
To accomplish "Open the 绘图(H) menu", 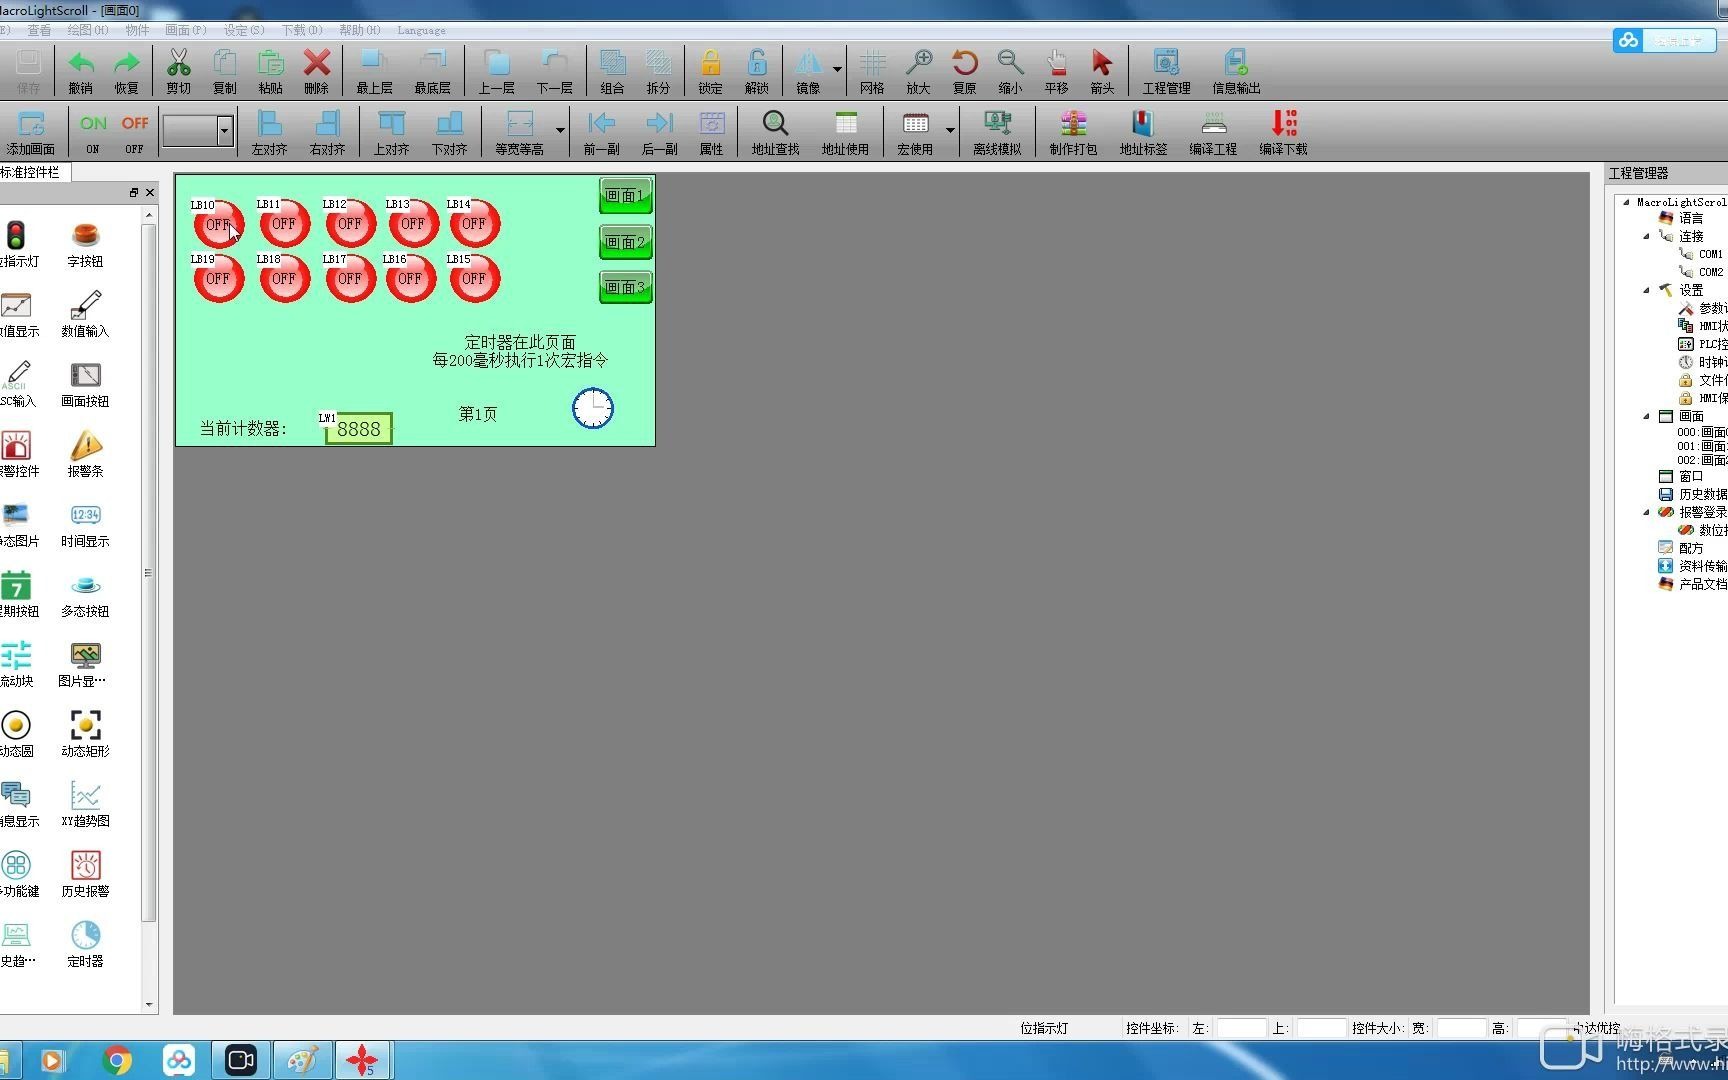I will point(87,30).
